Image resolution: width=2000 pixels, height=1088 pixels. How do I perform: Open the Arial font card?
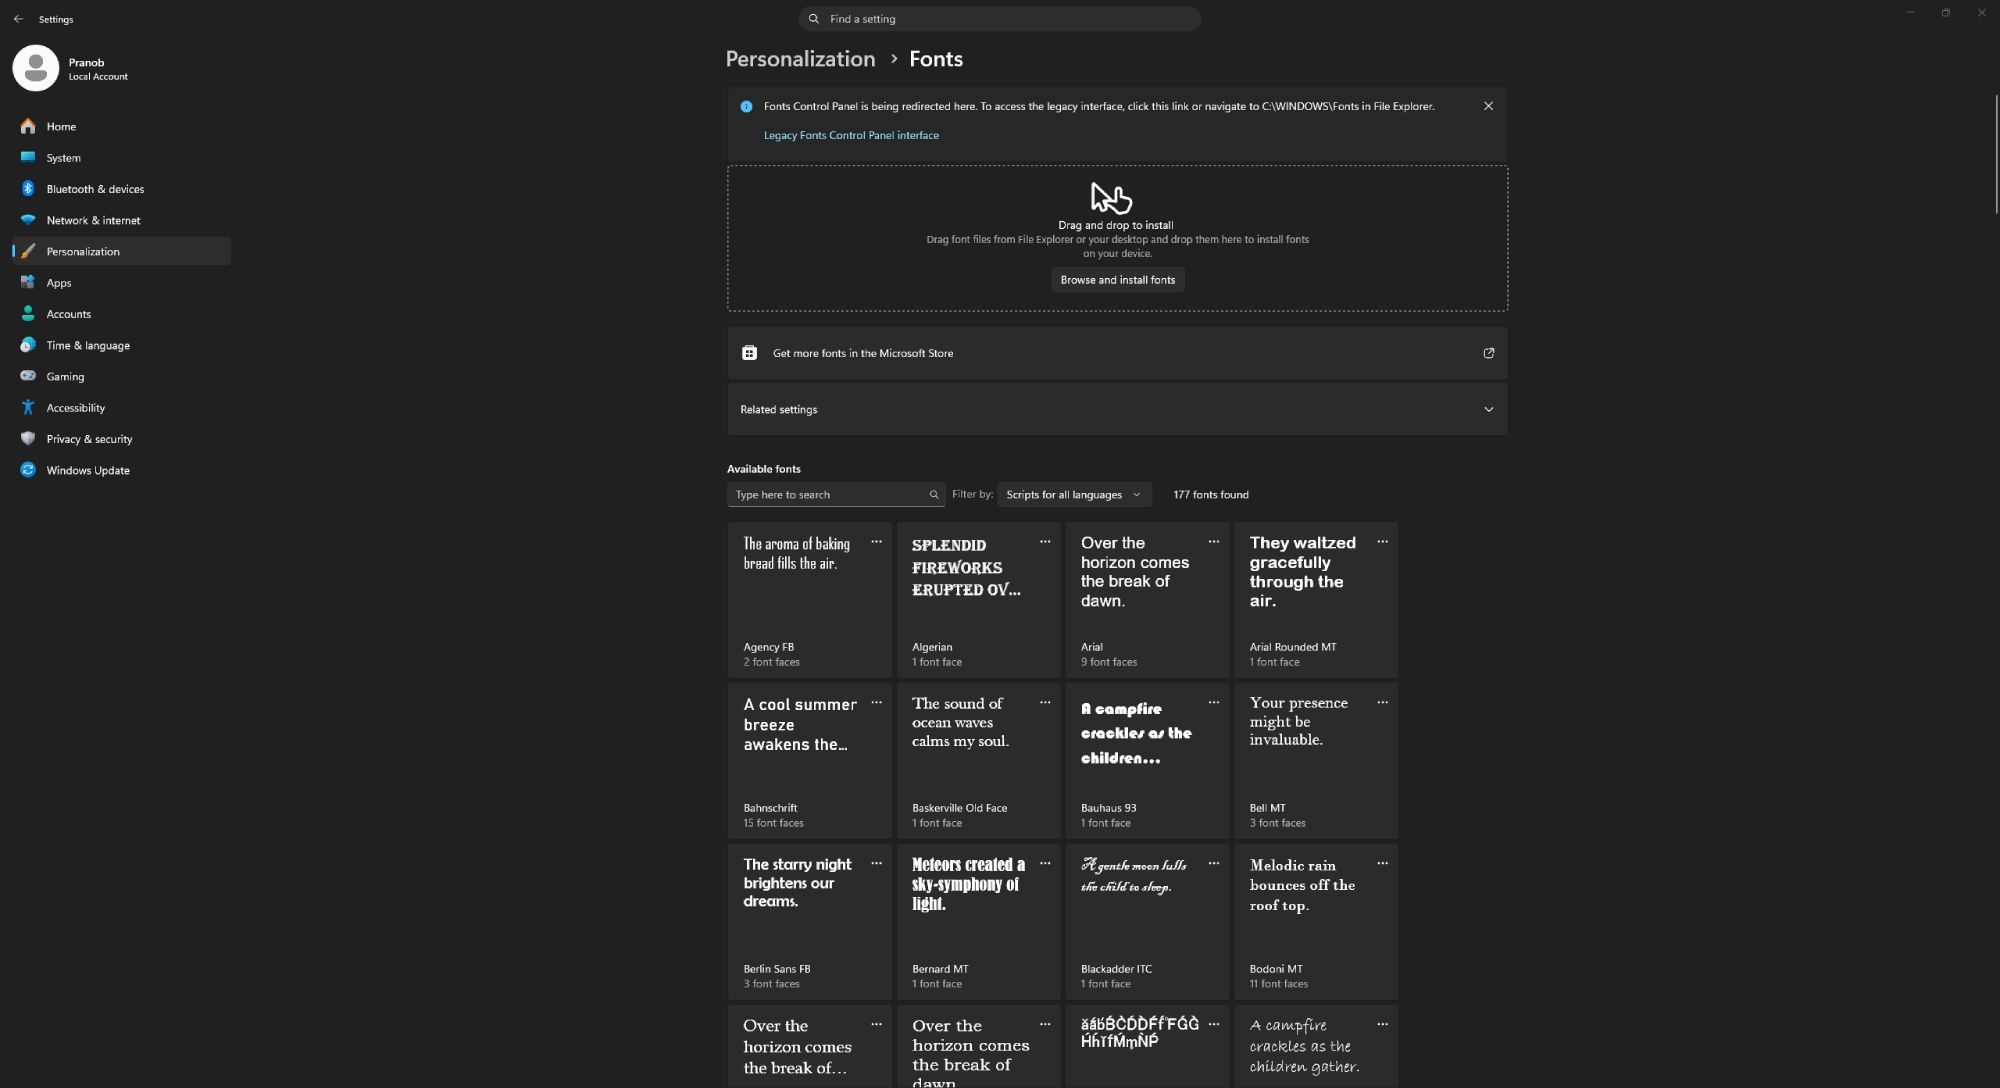click(x=1147, y=600)
